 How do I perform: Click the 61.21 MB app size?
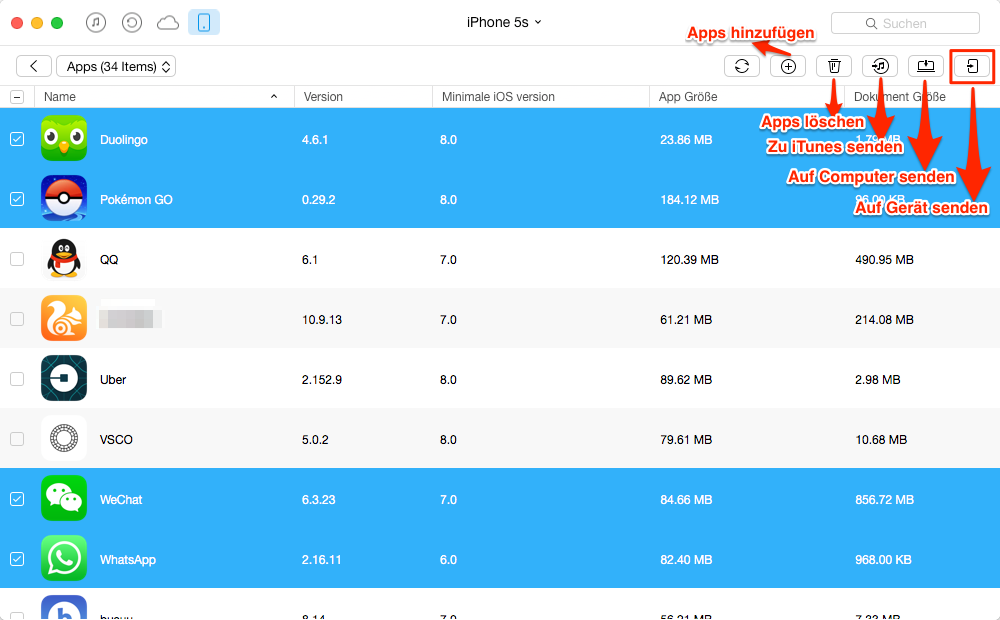(686, 320)
